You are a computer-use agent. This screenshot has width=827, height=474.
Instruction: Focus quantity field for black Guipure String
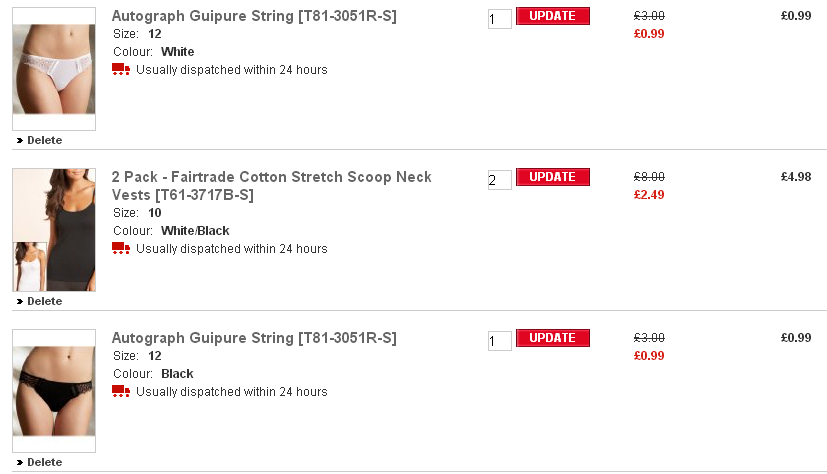(x=499, y=341)
